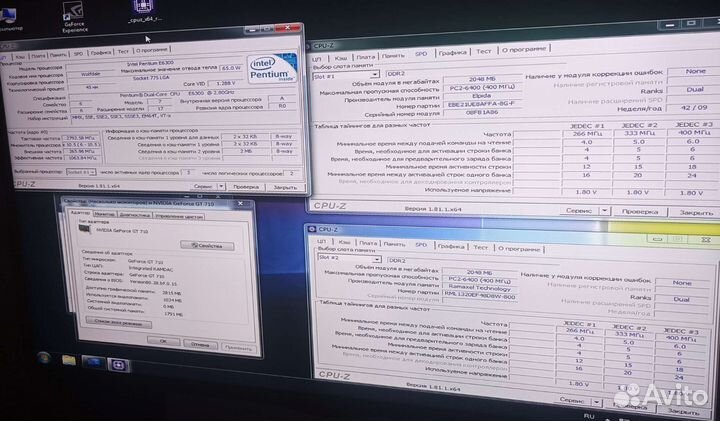Click Применить in adapter dialog

pyautogui.click(x=238, y=348)
